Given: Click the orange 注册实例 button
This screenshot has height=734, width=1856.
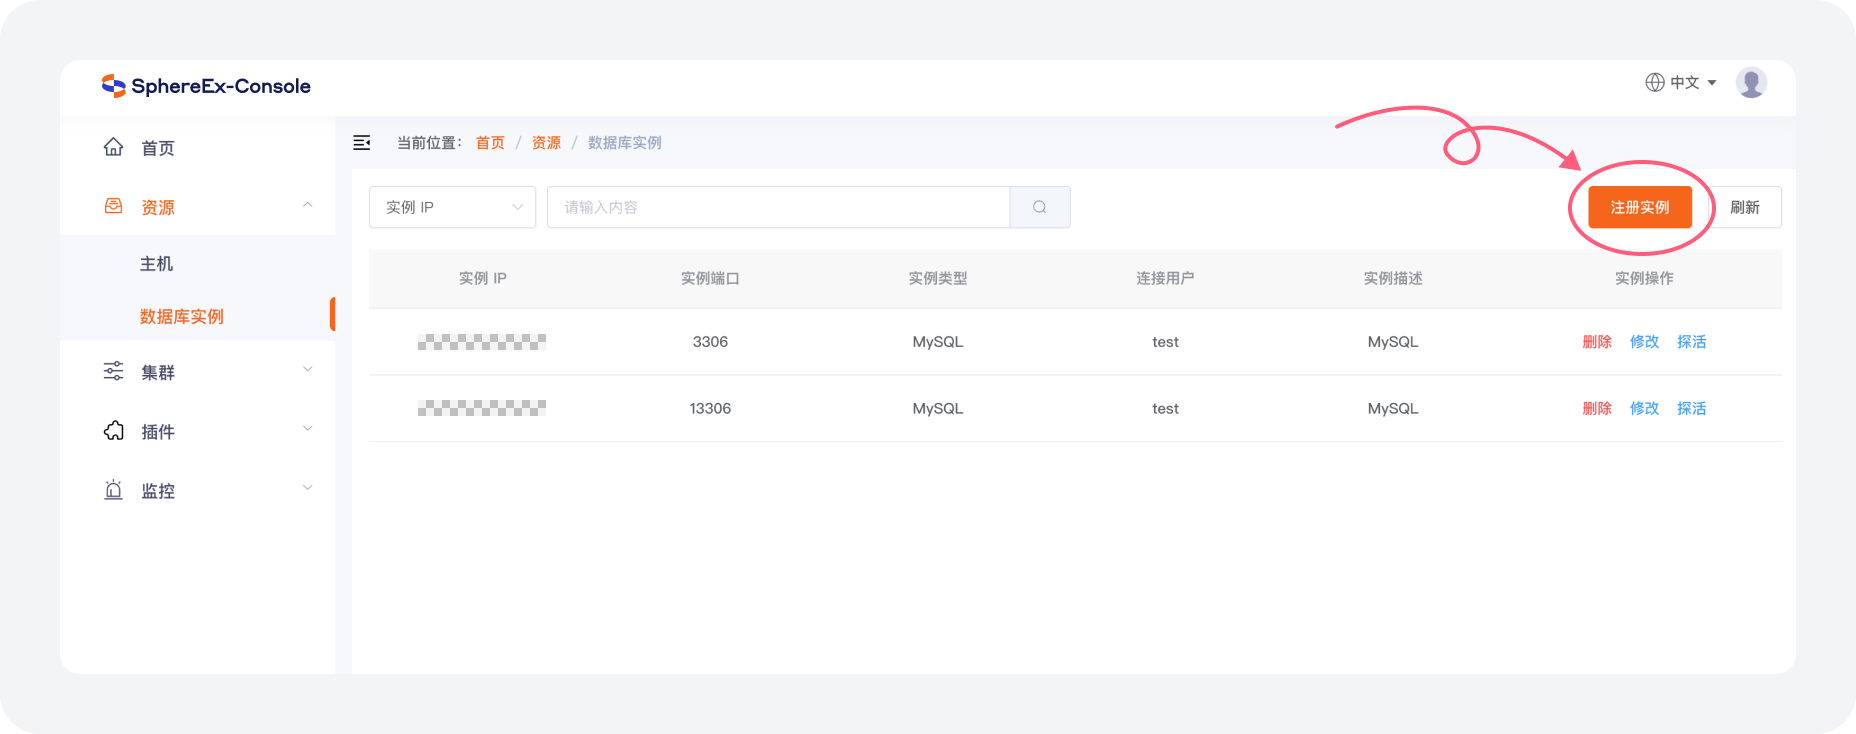Looking at the screenshot, I should click(1639, 207).
